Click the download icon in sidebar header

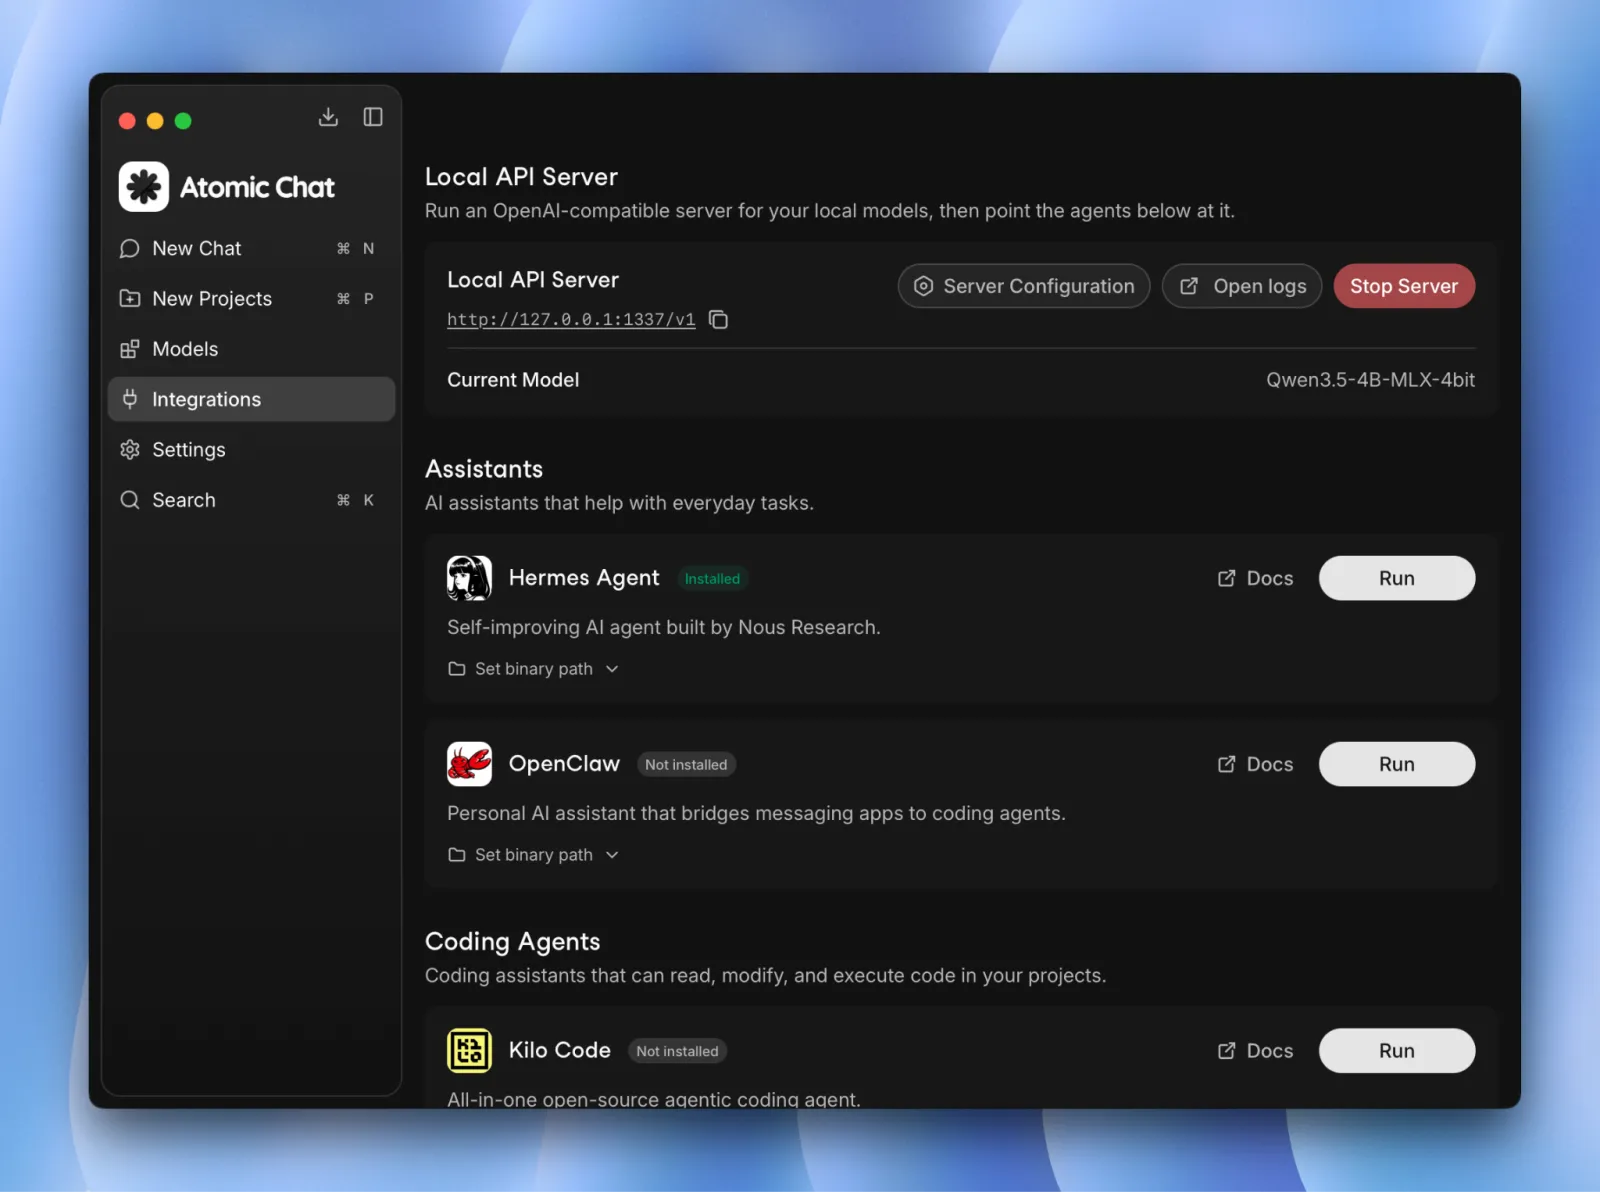328,117
